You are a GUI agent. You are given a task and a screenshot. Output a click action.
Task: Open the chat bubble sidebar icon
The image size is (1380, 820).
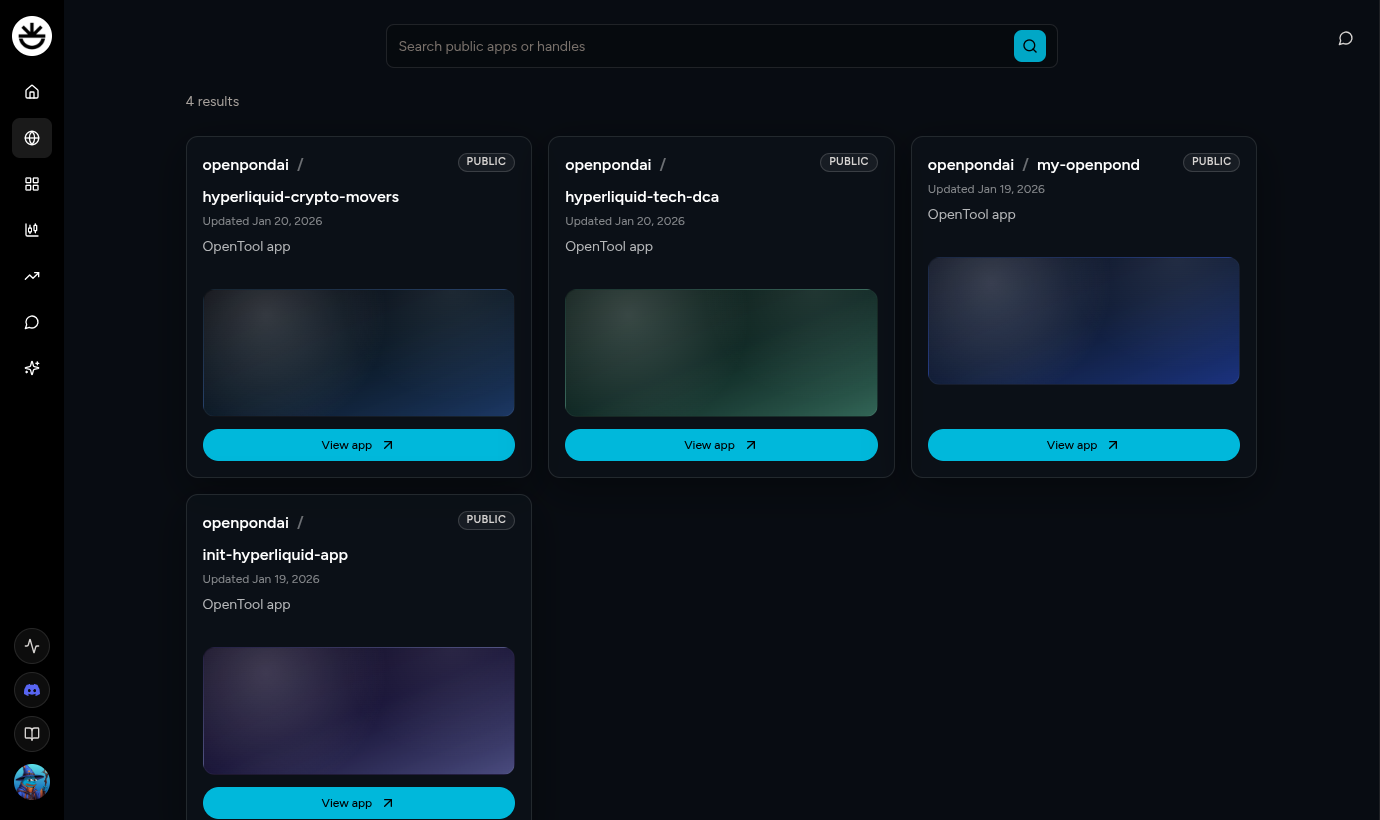(32, 322)
